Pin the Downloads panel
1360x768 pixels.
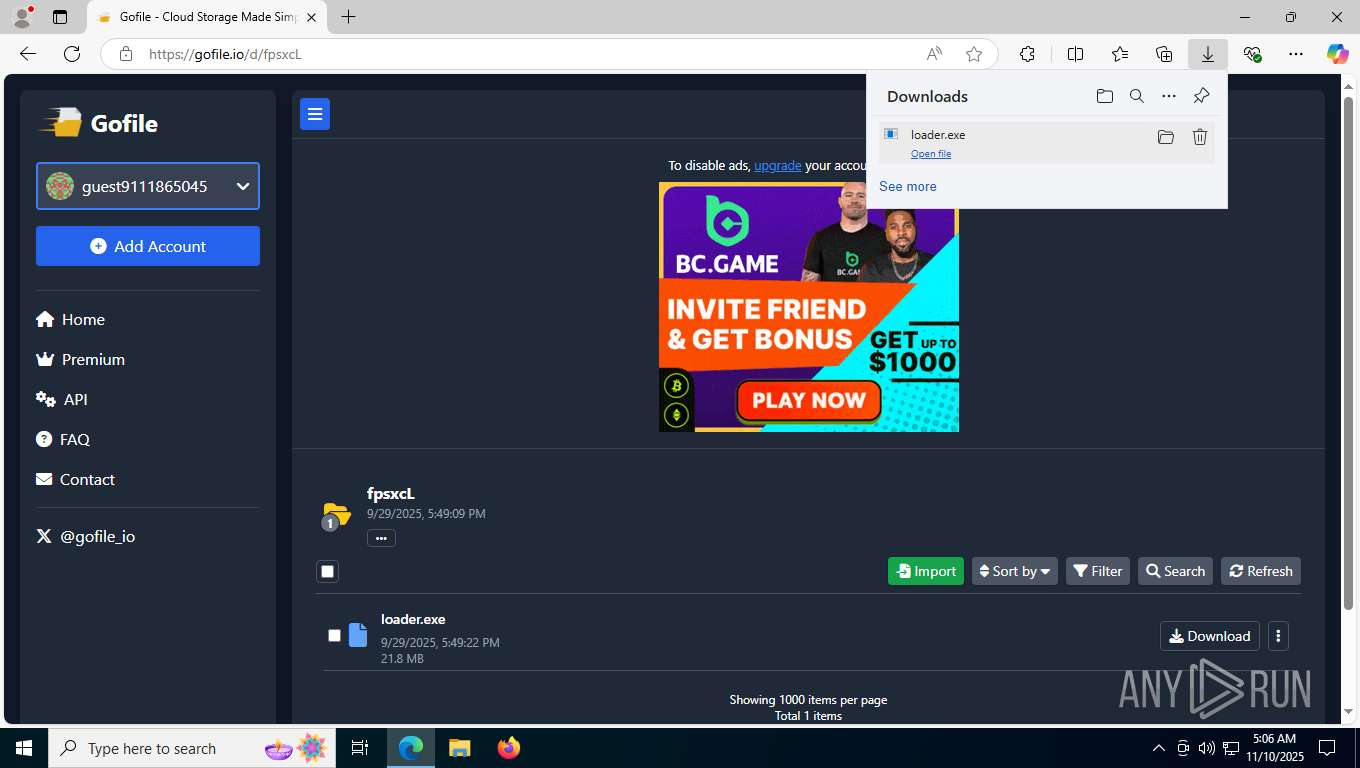1201,96
